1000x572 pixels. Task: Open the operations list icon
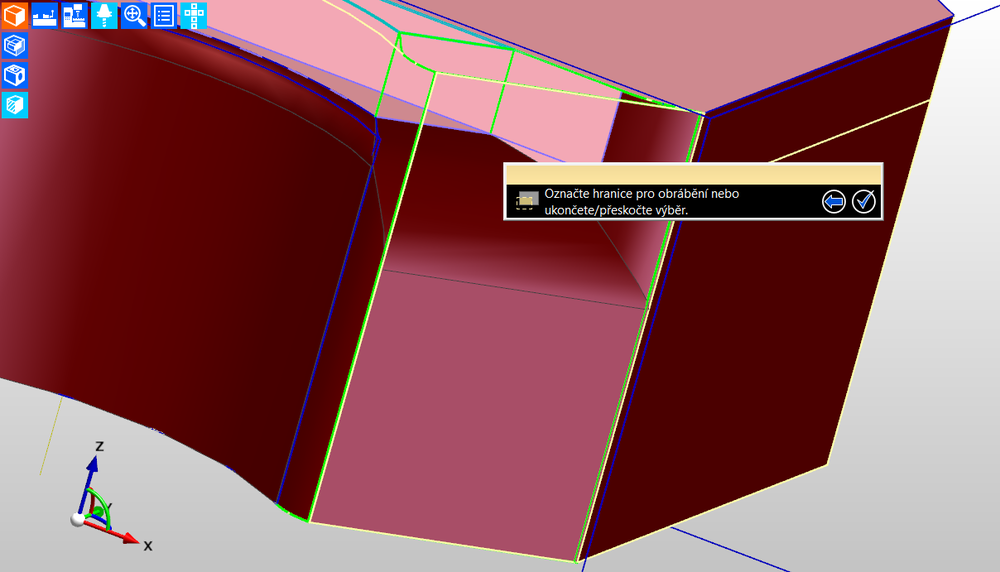pyautogui.click(x=165, y=15)
